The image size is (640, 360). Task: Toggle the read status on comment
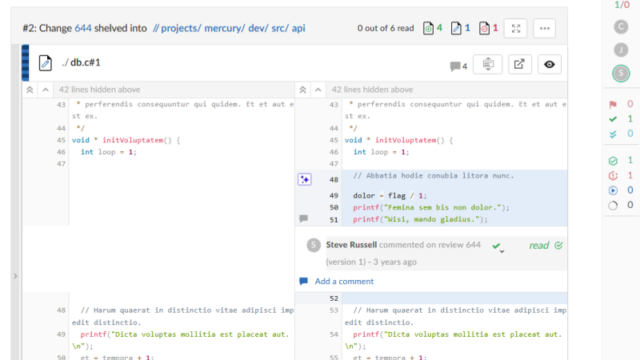(546, 245)
